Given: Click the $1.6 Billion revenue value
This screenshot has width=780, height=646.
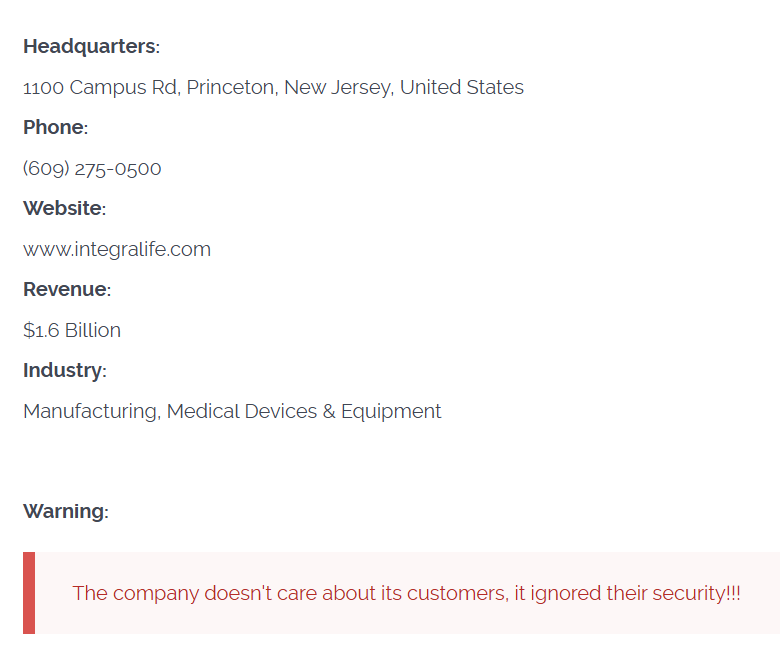Looking at the screenshot, I should tap(72, 331).
